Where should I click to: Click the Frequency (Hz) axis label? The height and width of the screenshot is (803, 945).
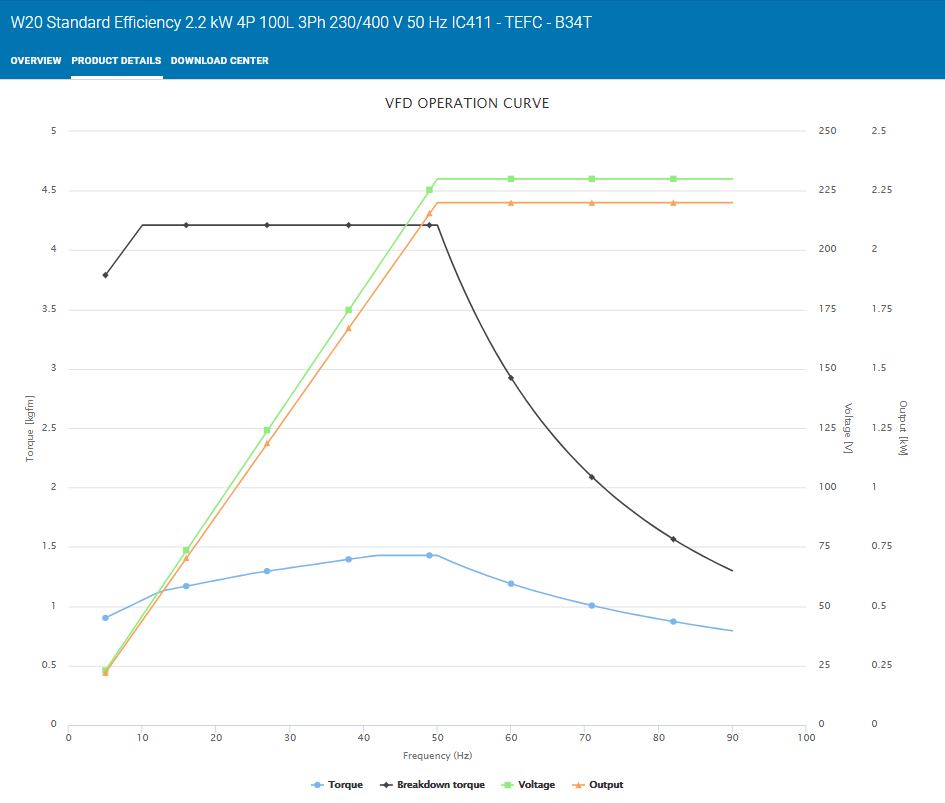(x=437, y=756)
